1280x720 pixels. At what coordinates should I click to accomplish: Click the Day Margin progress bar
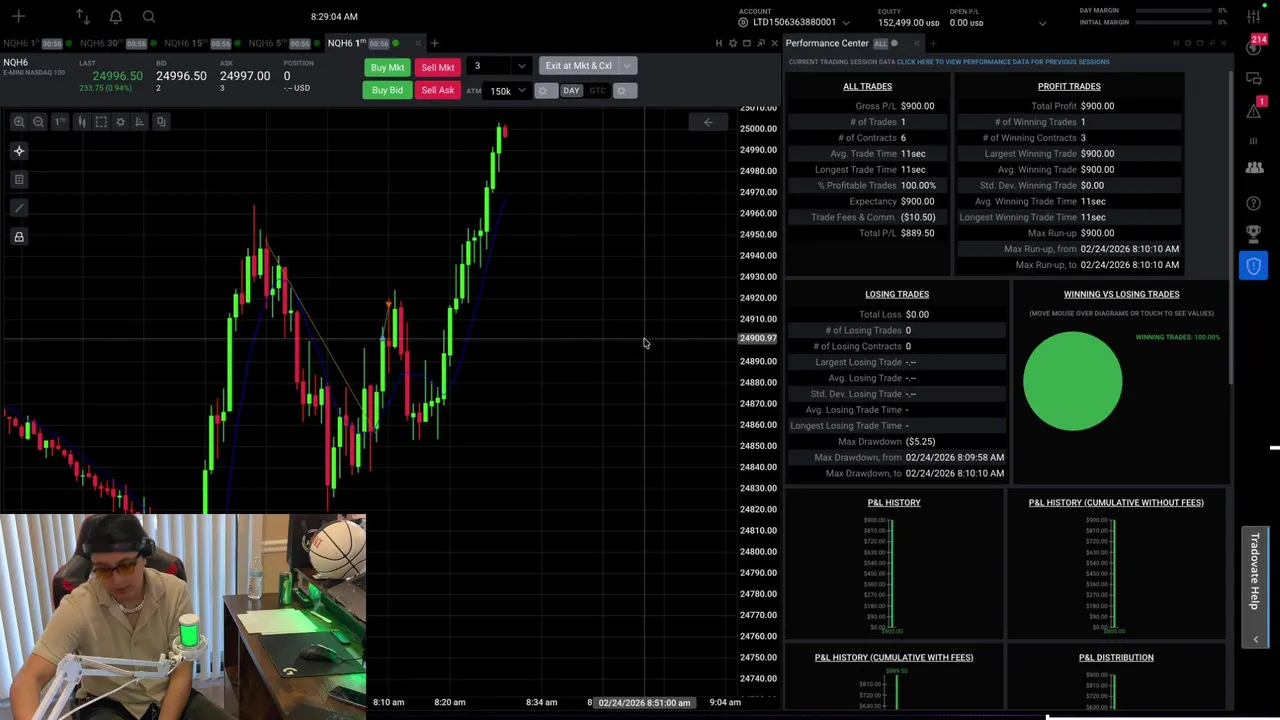(1175, 11)
